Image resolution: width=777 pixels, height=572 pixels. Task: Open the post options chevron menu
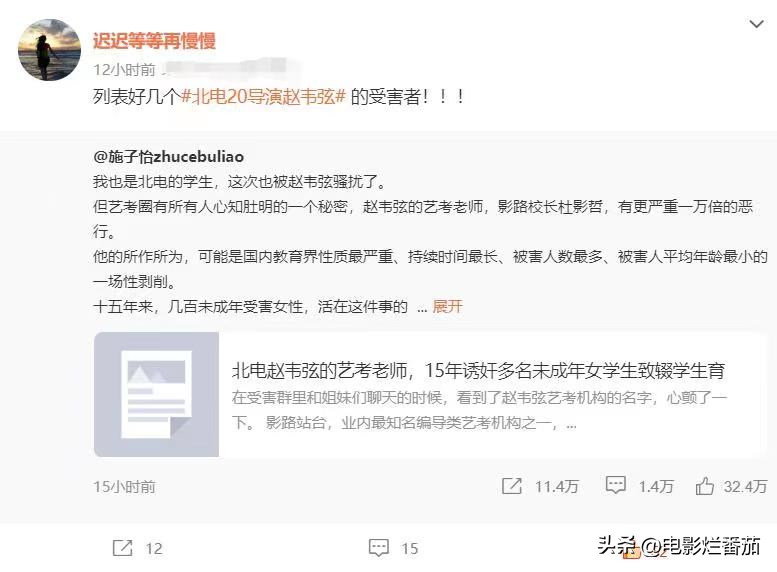point(756,24)
